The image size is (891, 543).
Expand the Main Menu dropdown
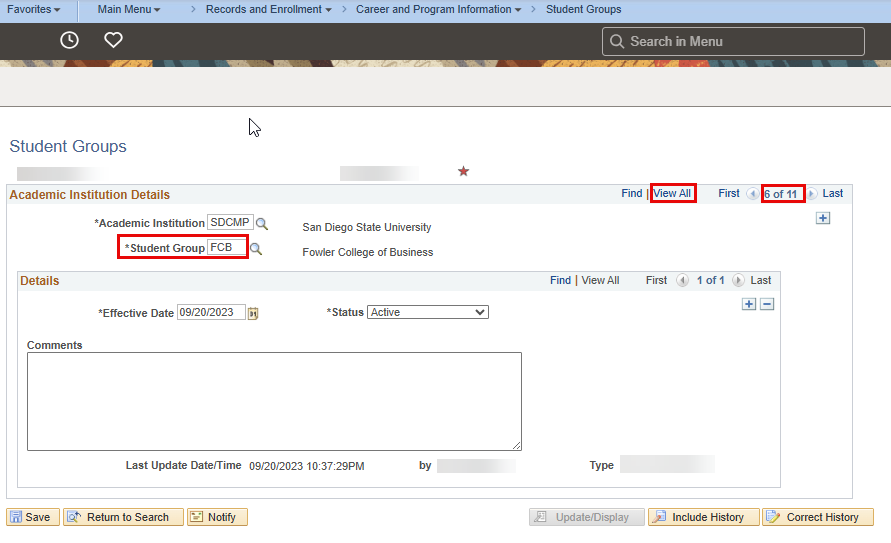[x=129, y=10]
